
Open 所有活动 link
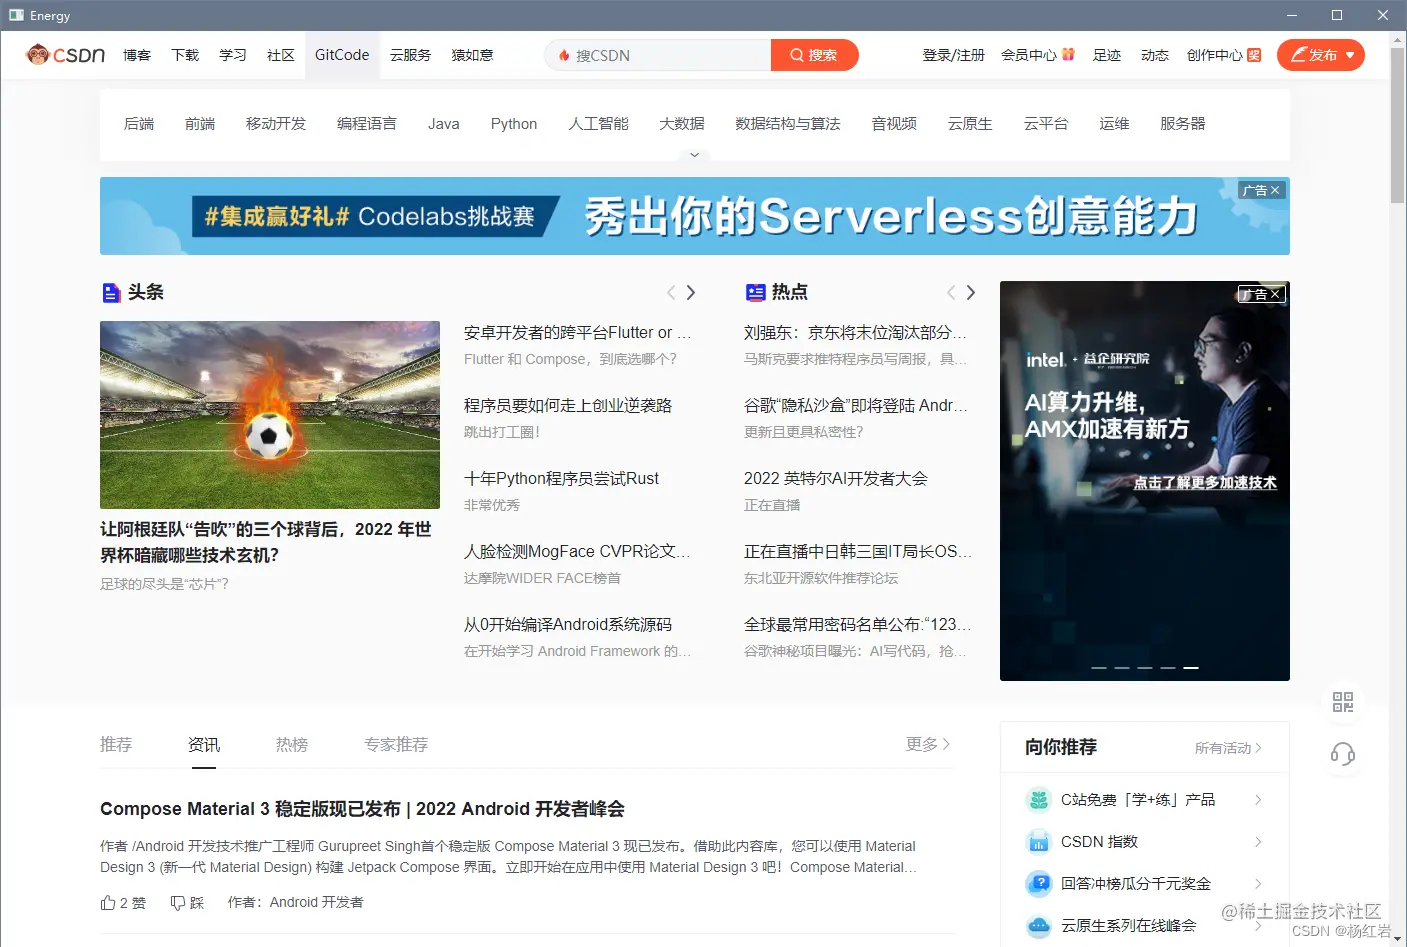point(1228,748)
